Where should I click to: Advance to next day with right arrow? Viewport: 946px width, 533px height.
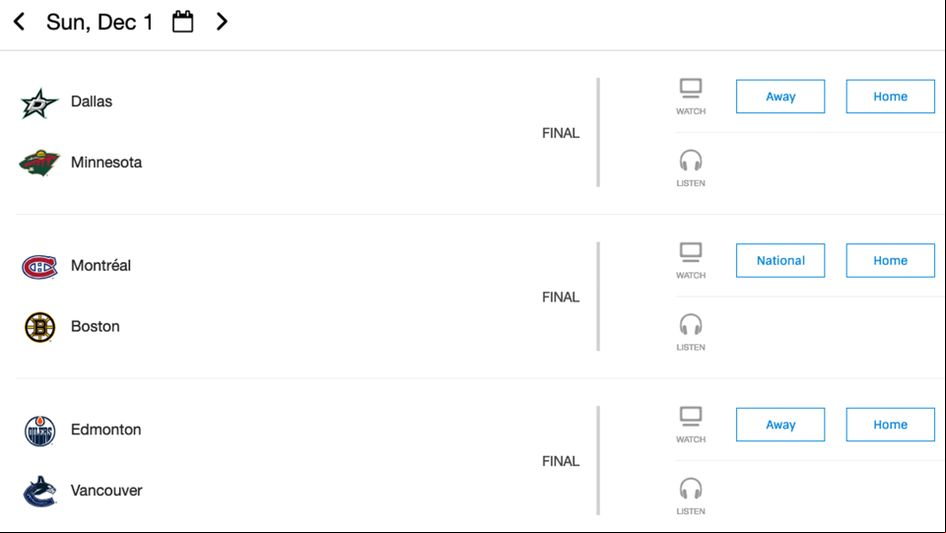222,22
